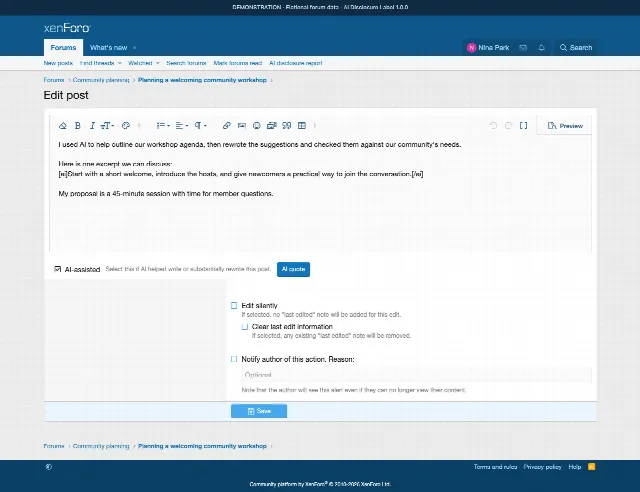The width and height of the screenshot is (640, 492).
Task: Click the Search forums link
Action: 186,63
